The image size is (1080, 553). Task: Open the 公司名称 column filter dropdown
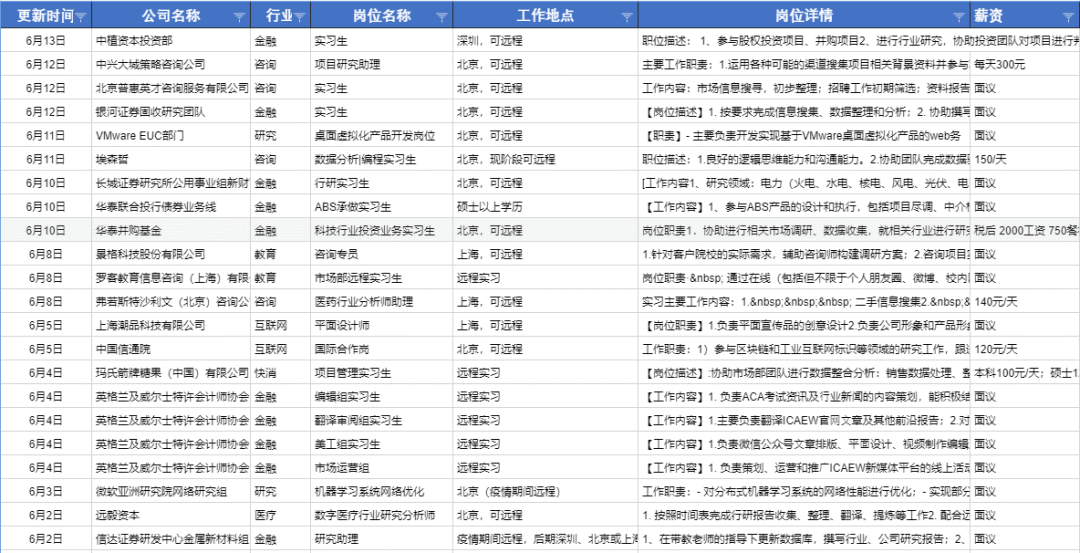pyautogui.click(x=239, y=17)
